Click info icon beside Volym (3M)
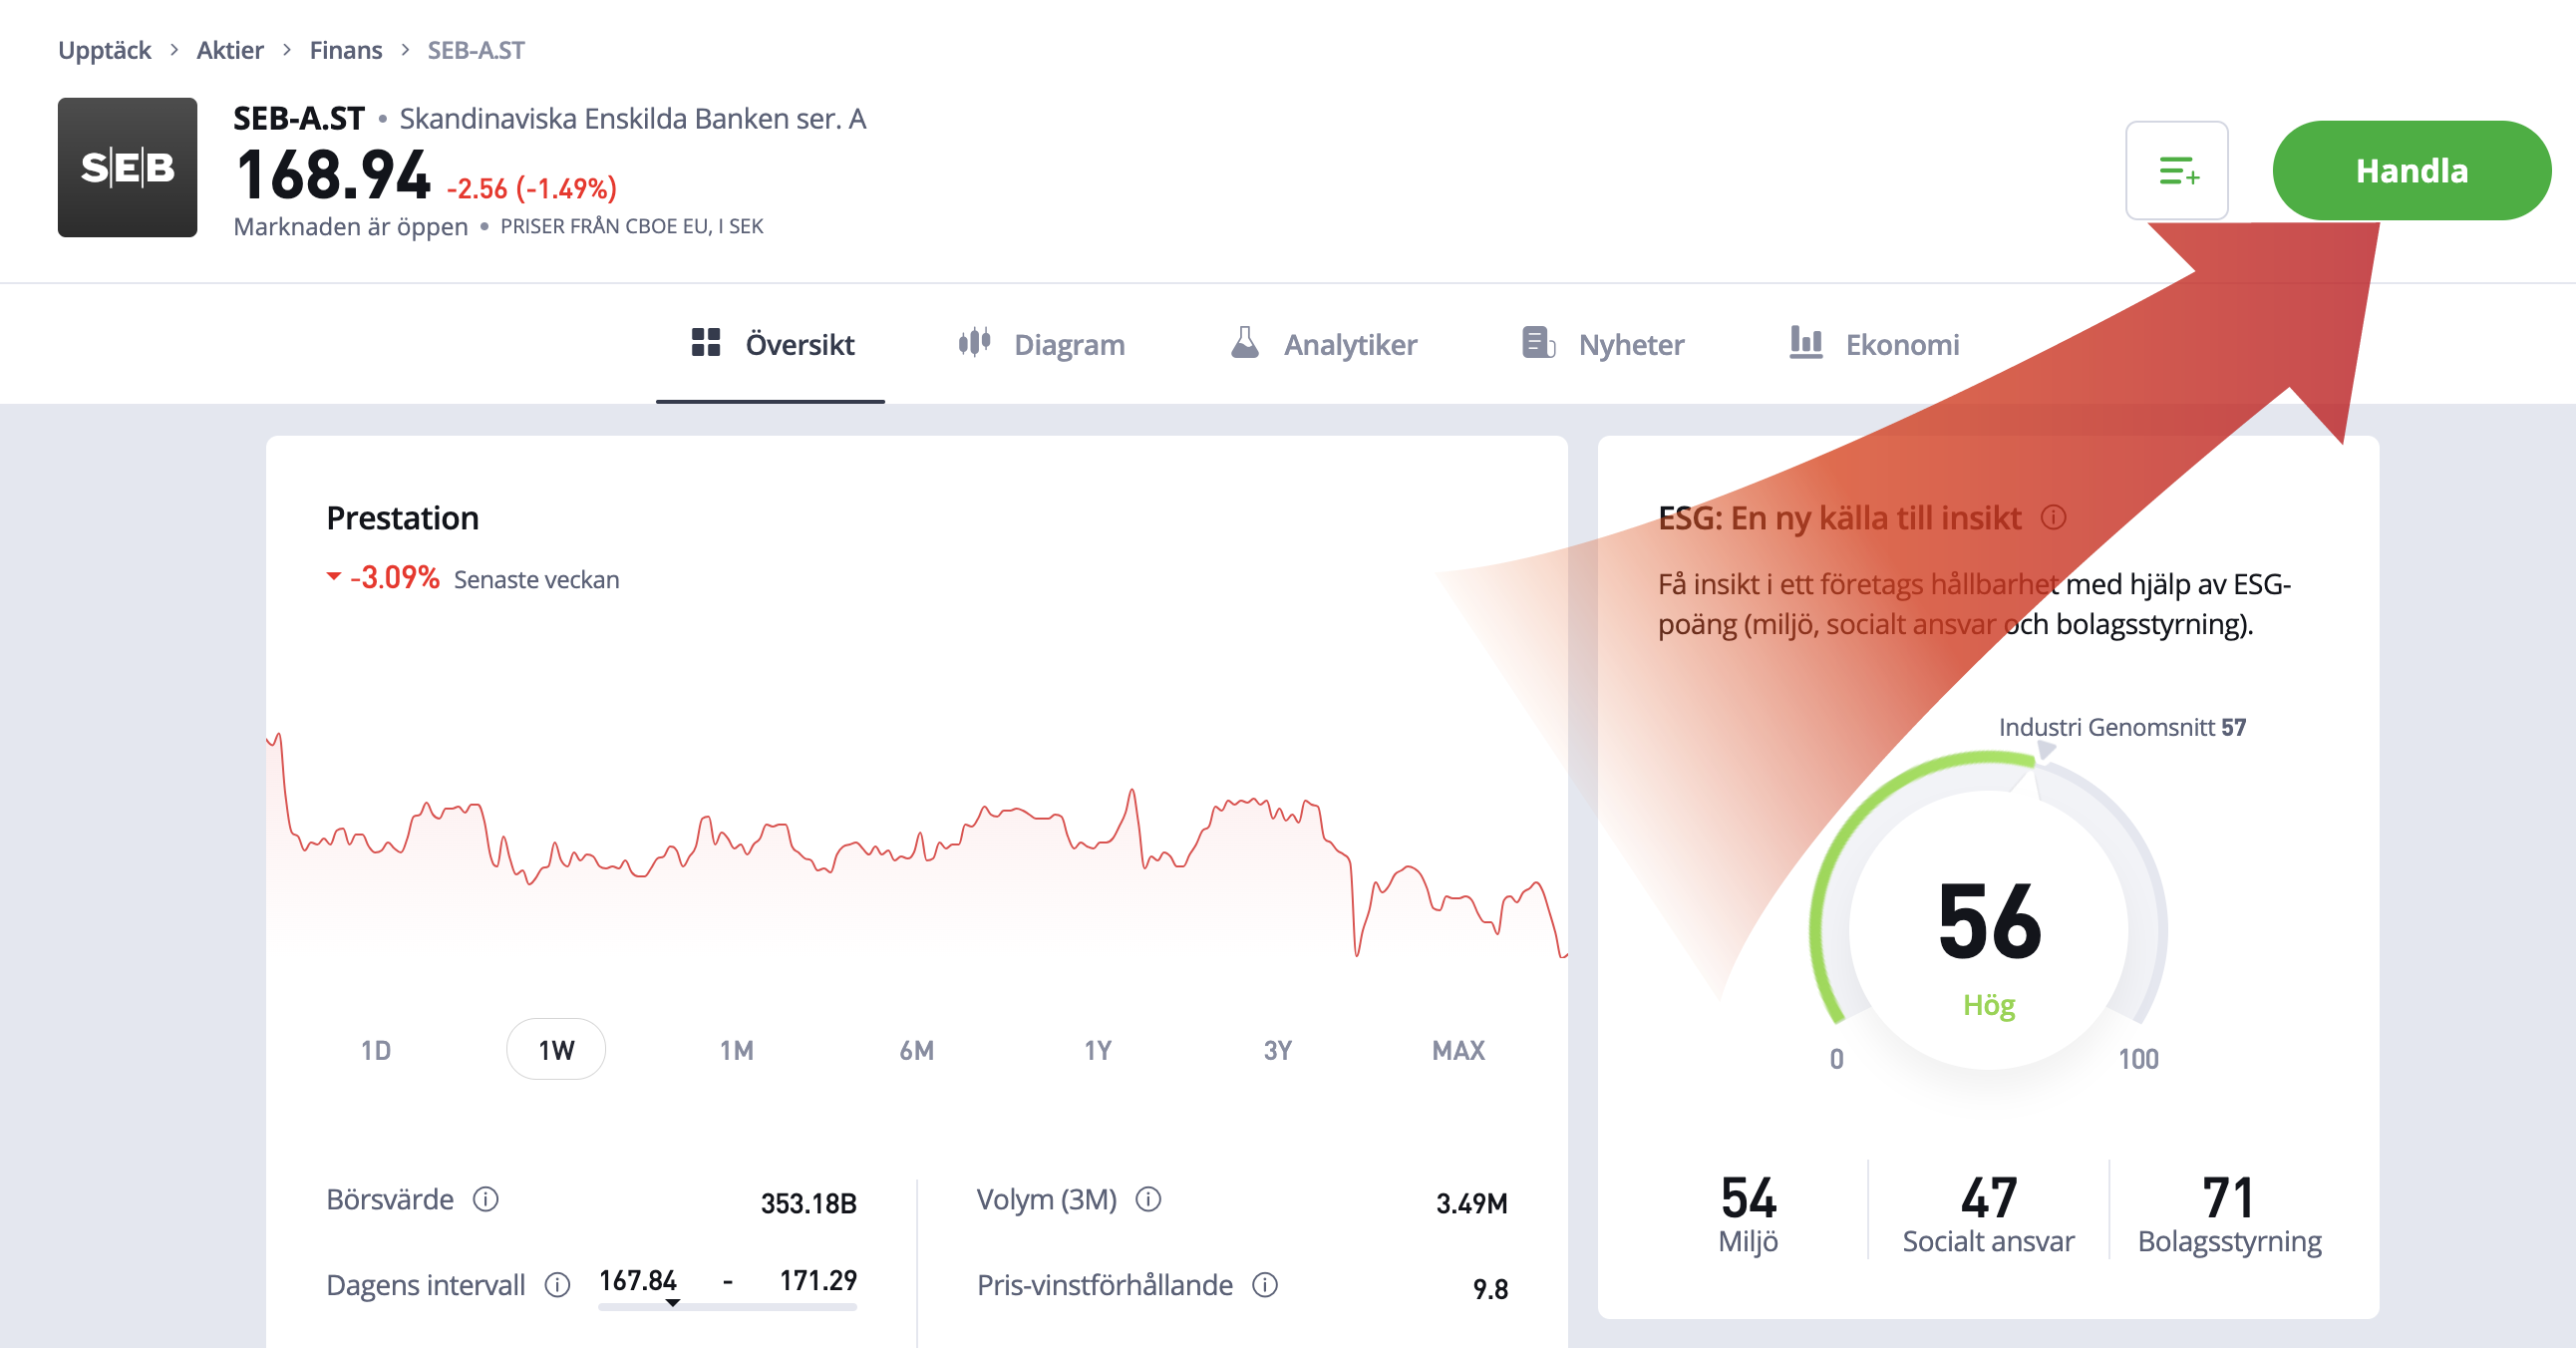This screenshot has width=2576, height=1348. [1148, 1198]
